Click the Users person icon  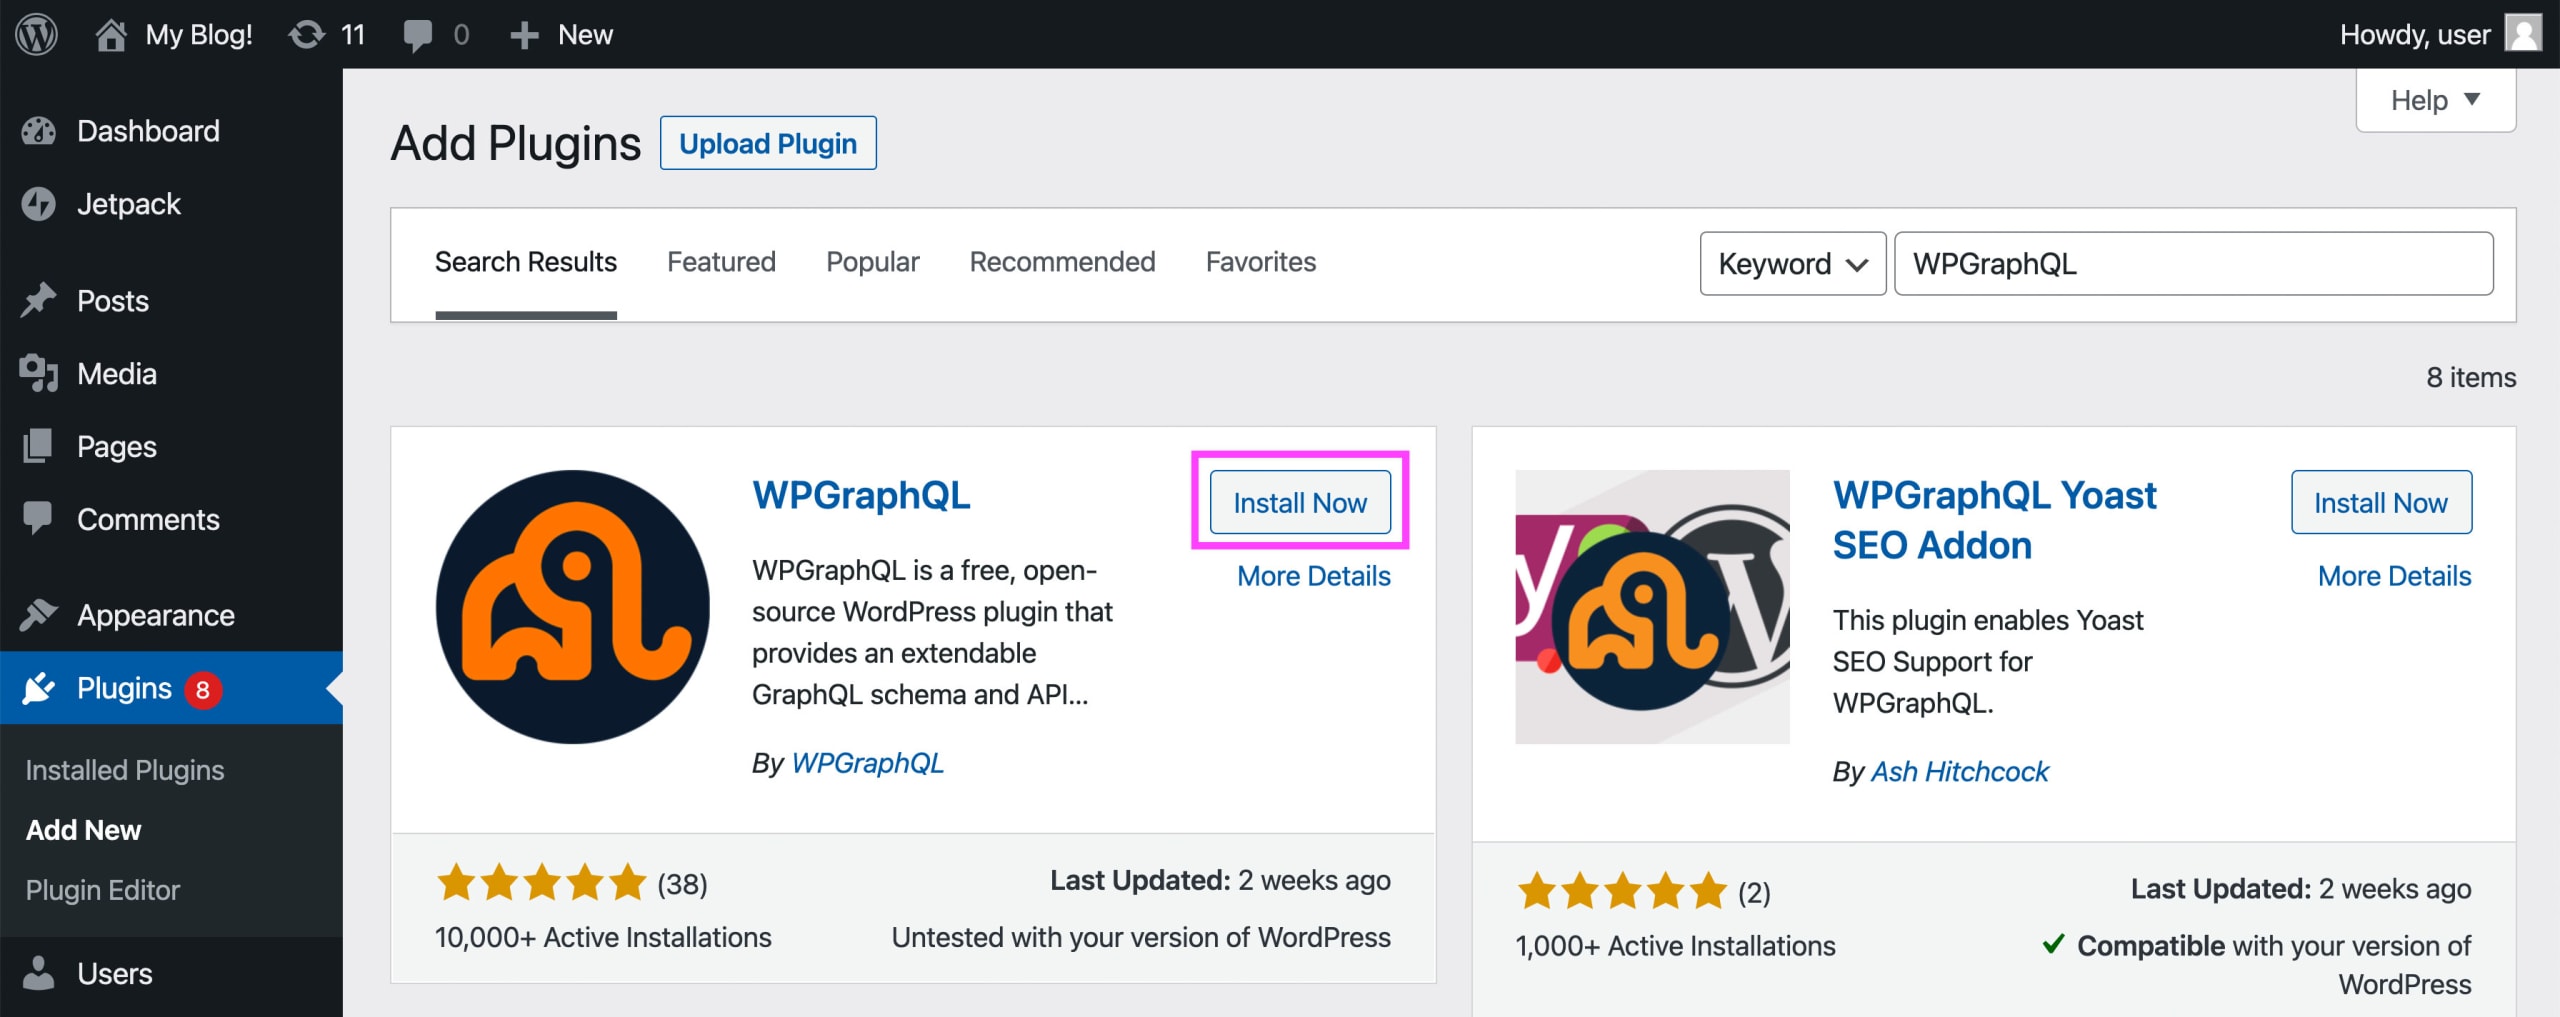(38, 973)
